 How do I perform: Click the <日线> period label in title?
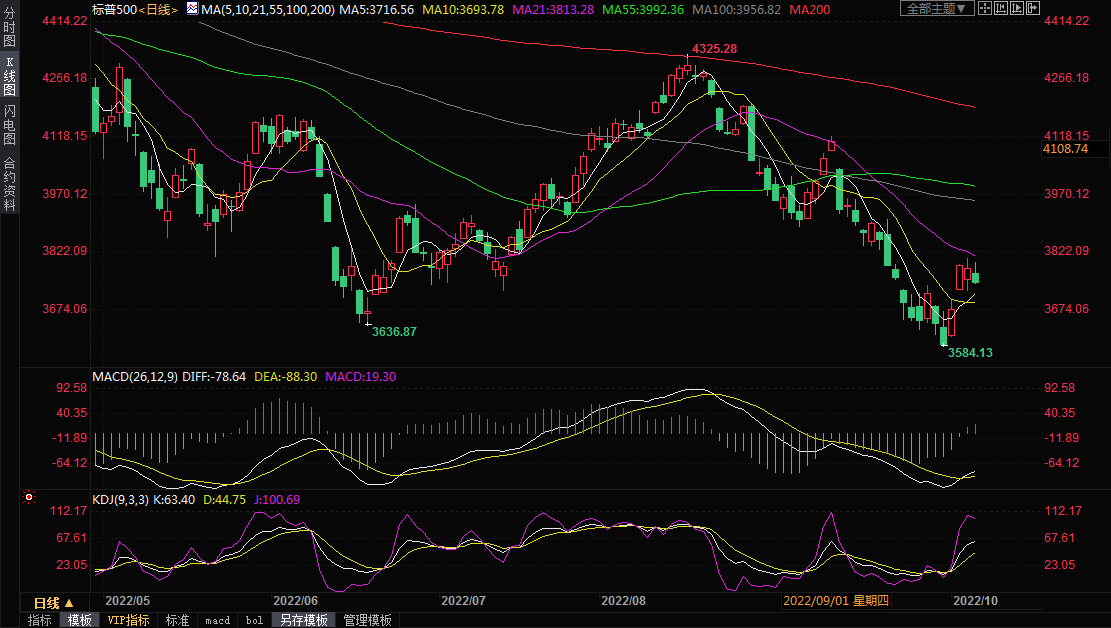158,9
